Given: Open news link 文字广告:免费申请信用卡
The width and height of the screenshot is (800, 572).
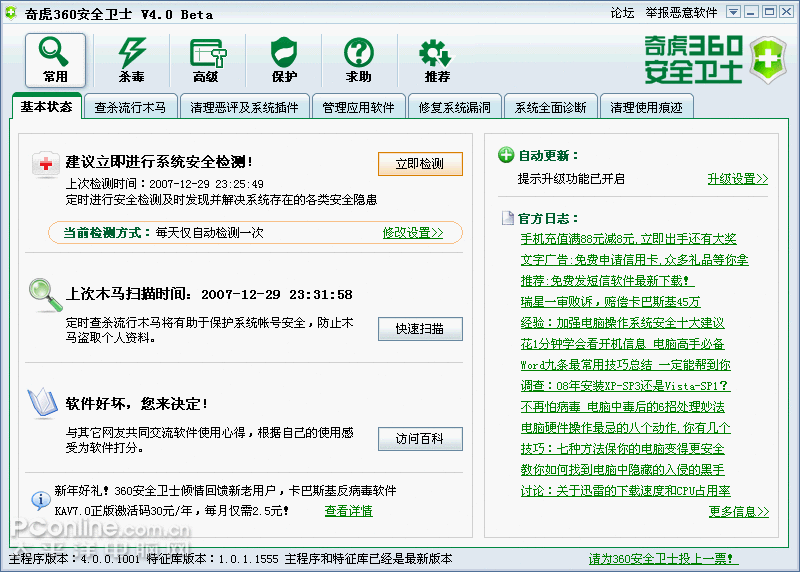Looking at the screenshot, I should pyautogui.click(x=634, y=259).
